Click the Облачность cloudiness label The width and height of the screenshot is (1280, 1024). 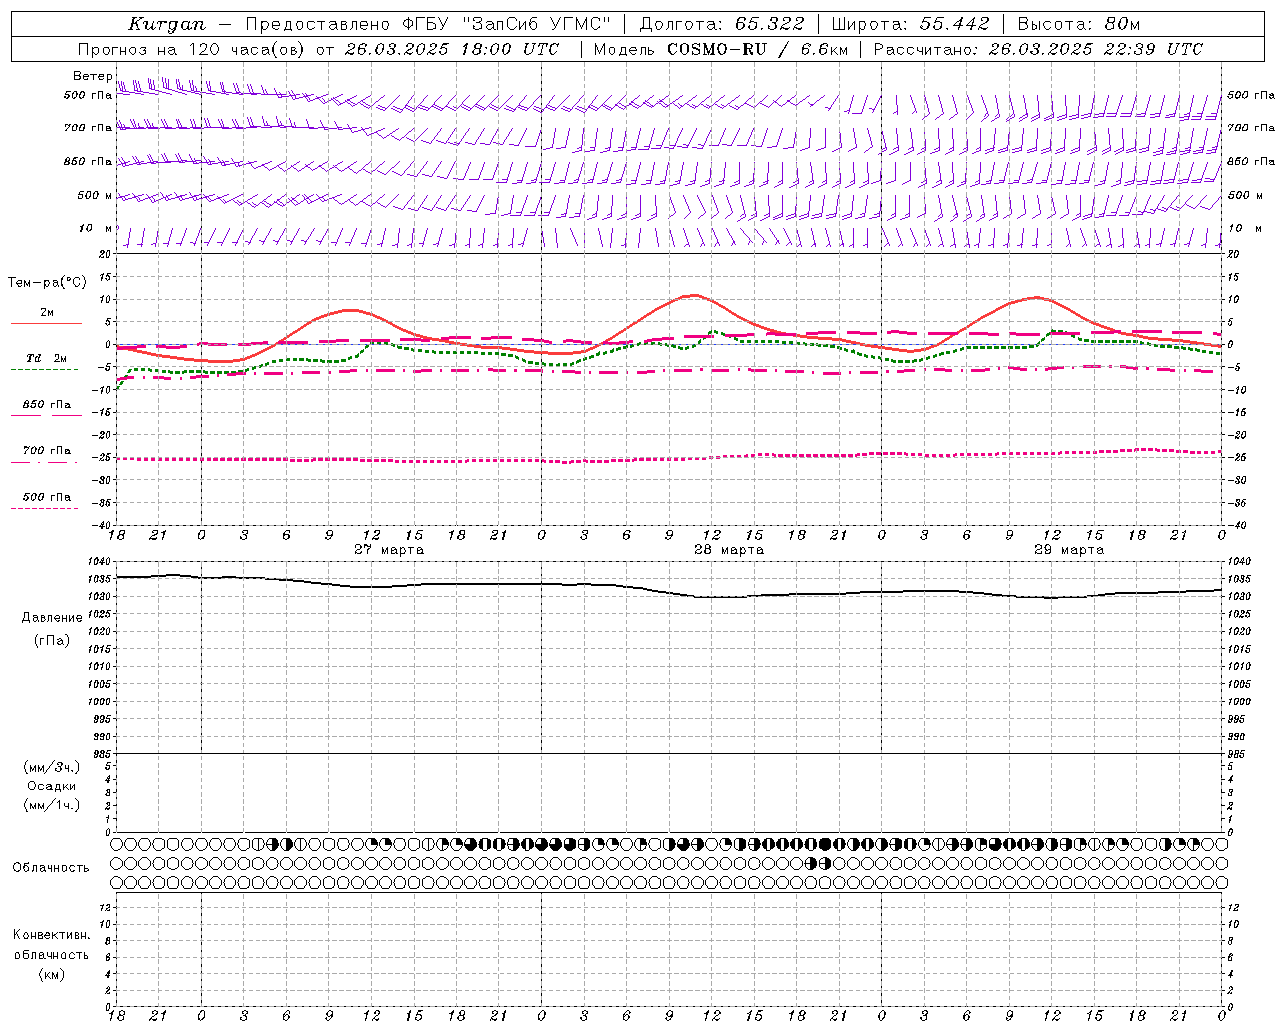51,868
